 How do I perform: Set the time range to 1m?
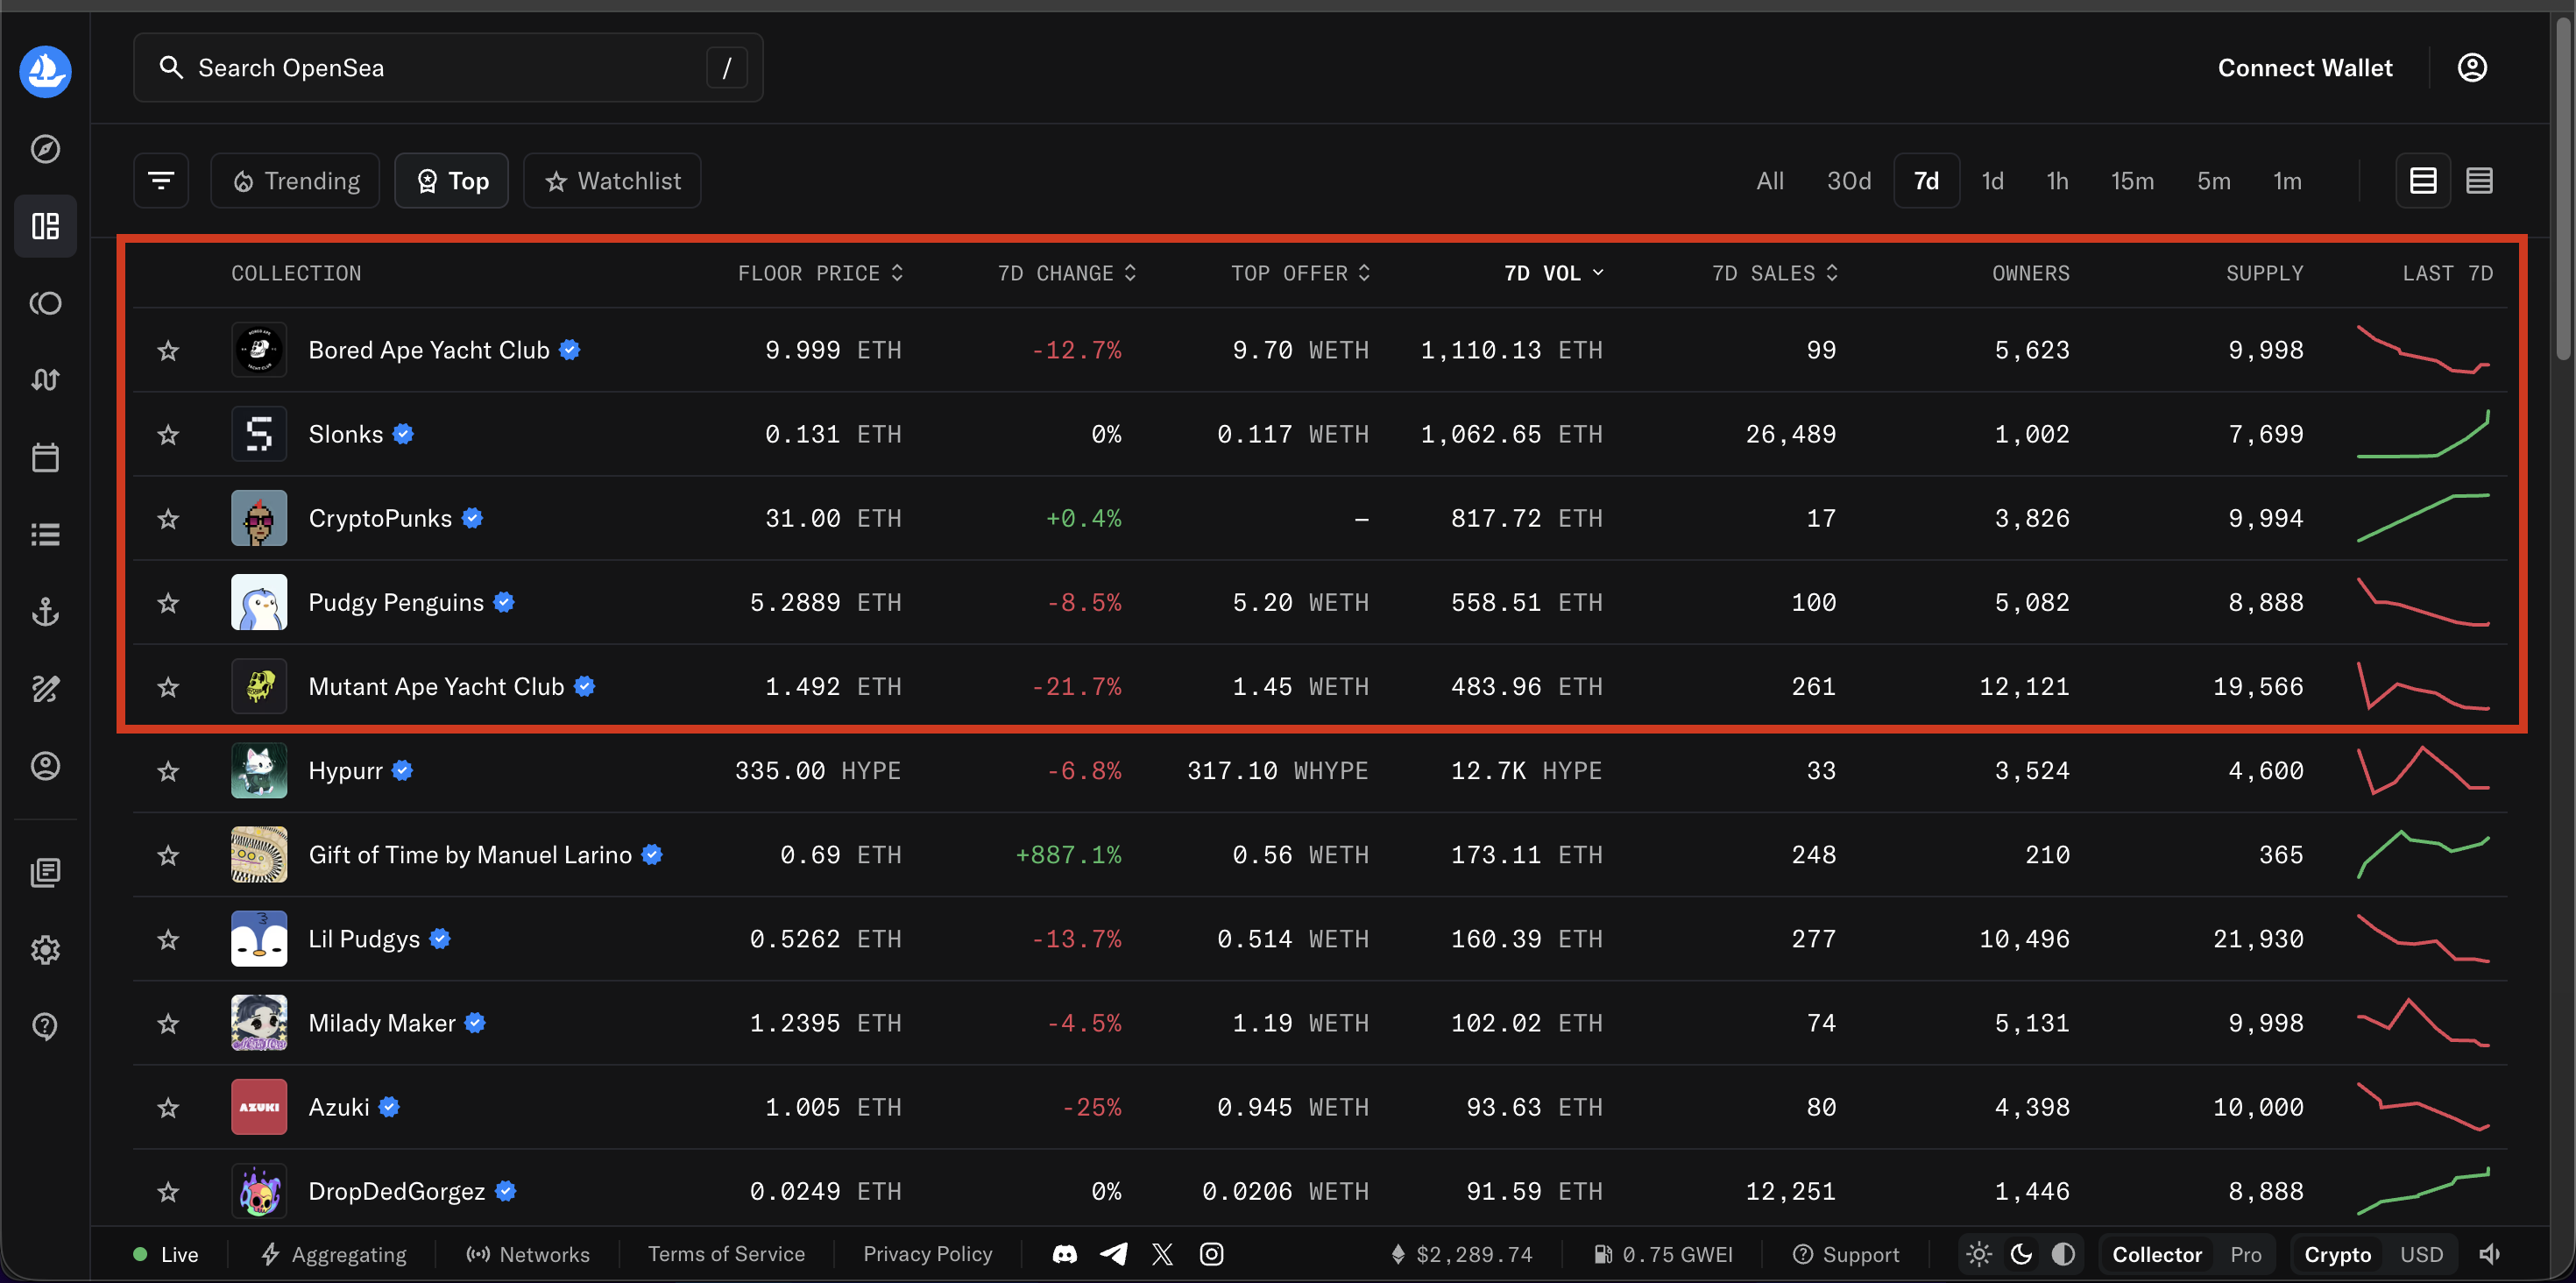(x=2287, y=181)
